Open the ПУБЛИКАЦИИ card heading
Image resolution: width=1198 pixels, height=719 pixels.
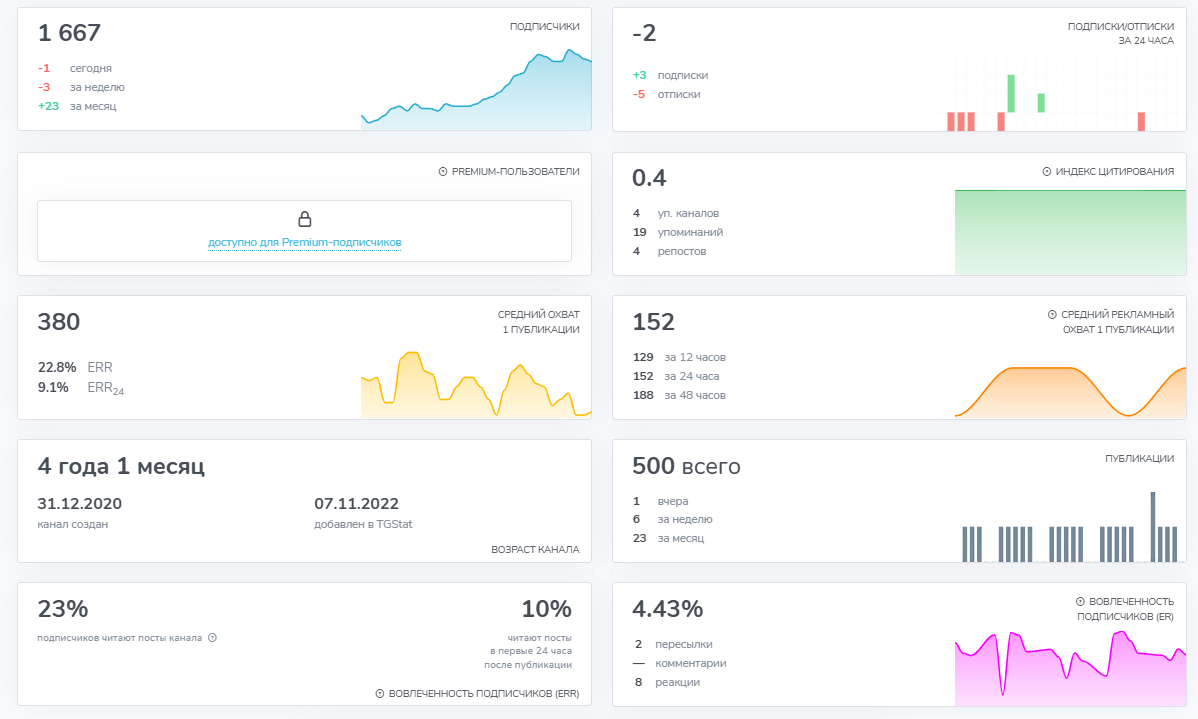[1139, 458]
